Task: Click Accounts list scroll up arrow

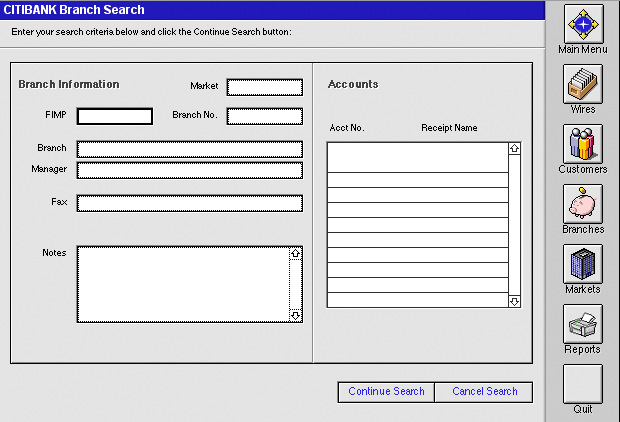Action: click(x=514, y=148)
